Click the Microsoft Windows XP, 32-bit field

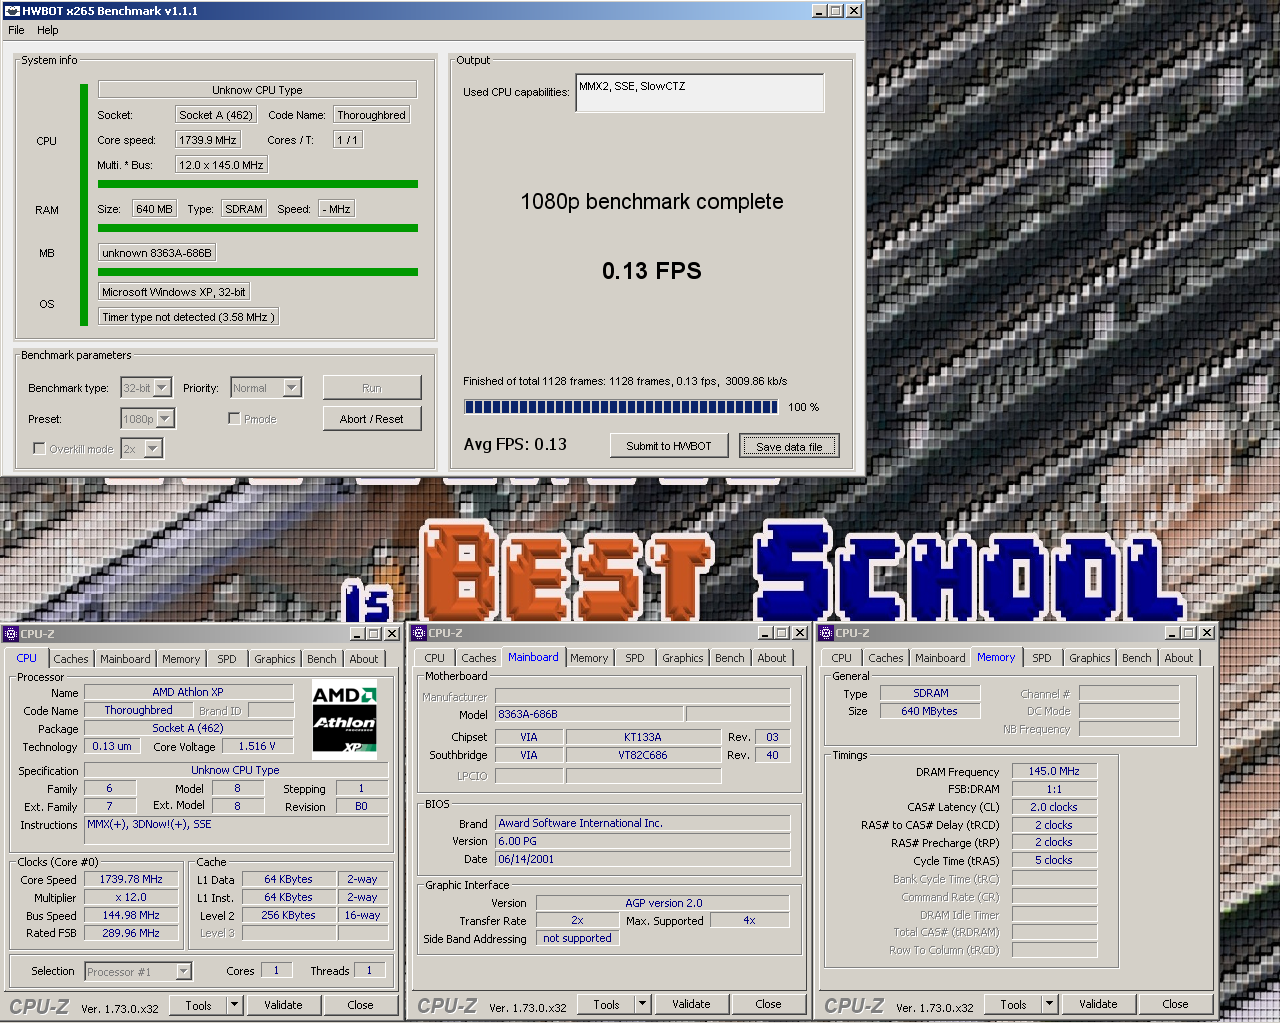click(x=174, y=292)
